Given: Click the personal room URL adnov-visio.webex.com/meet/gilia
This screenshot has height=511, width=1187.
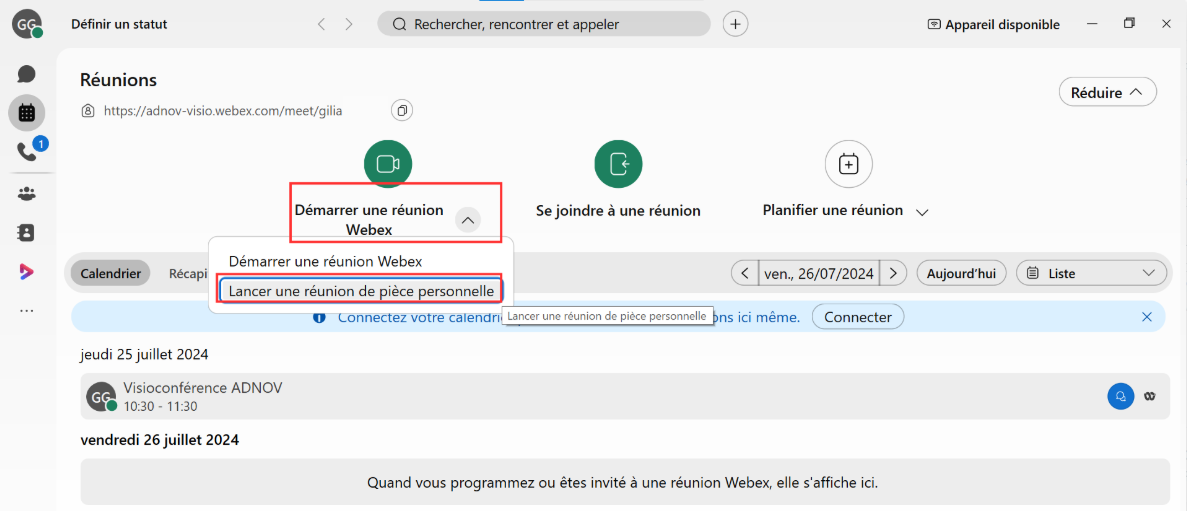Looking at the screenshot, I should 223,111.
